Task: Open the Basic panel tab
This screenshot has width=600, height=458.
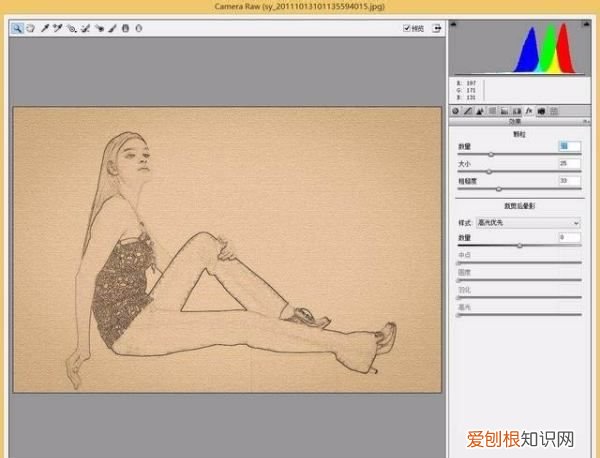Action: click(455, 111)
